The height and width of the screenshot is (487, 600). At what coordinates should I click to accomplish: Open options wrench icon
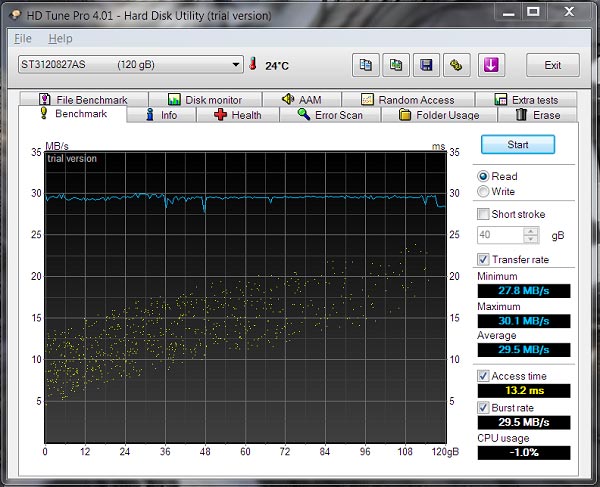tap(457, 65)
